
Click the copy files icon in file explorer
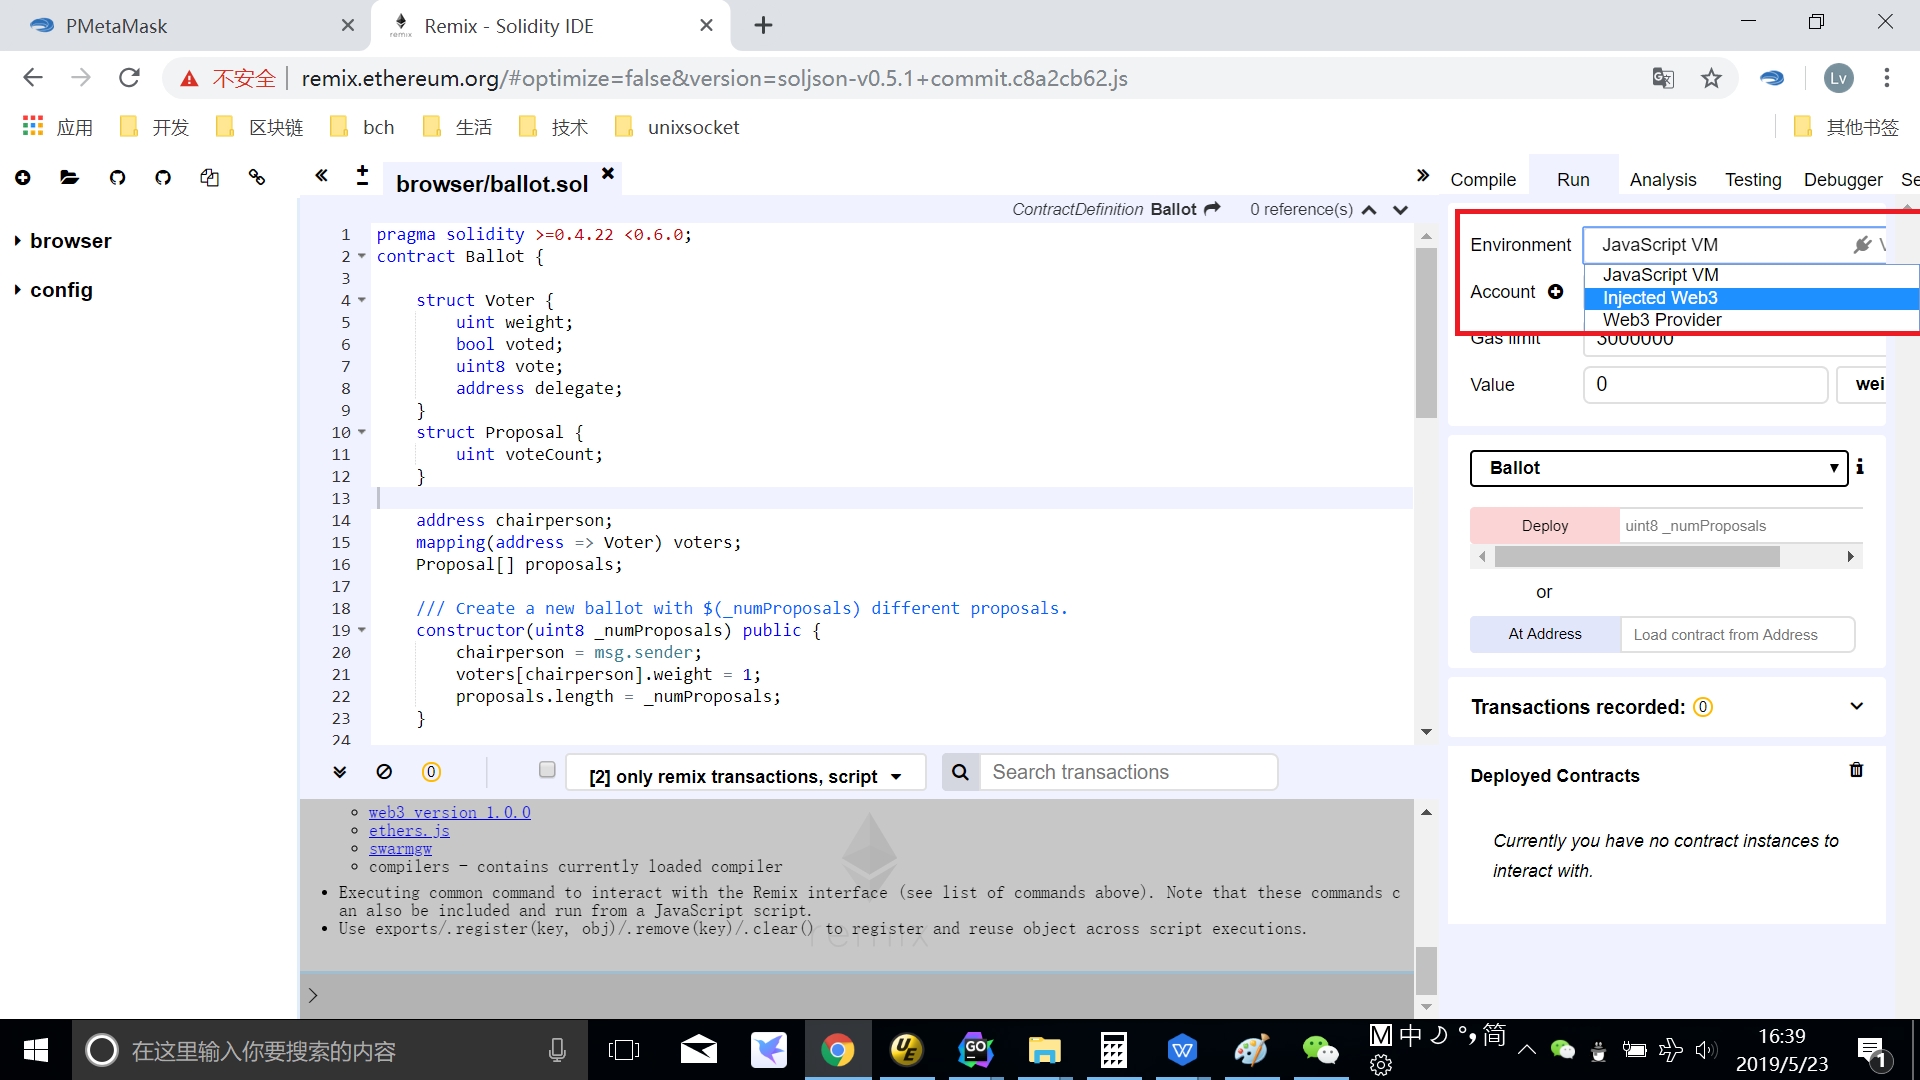(209, 178)
